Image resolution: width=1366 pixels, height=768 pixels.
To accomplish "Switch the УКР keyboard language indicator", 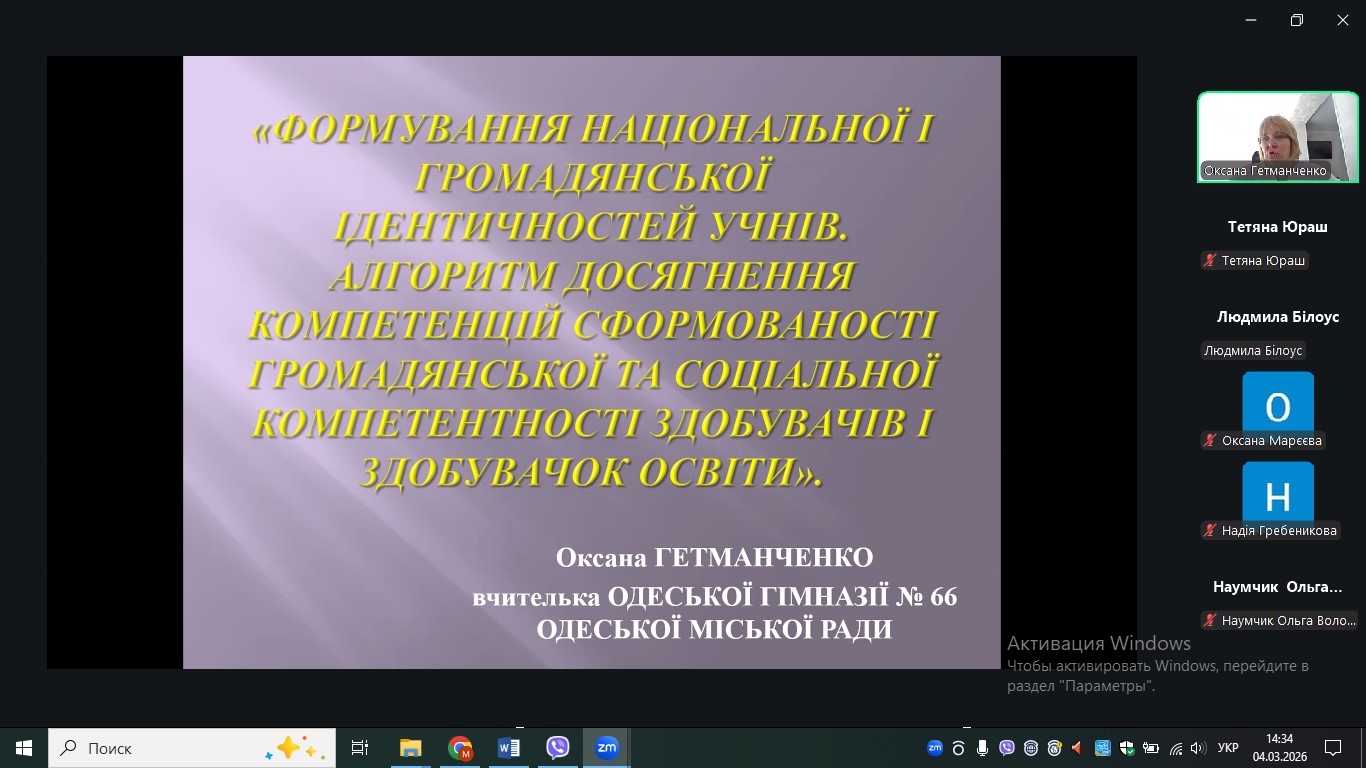I will [1228, 748].
